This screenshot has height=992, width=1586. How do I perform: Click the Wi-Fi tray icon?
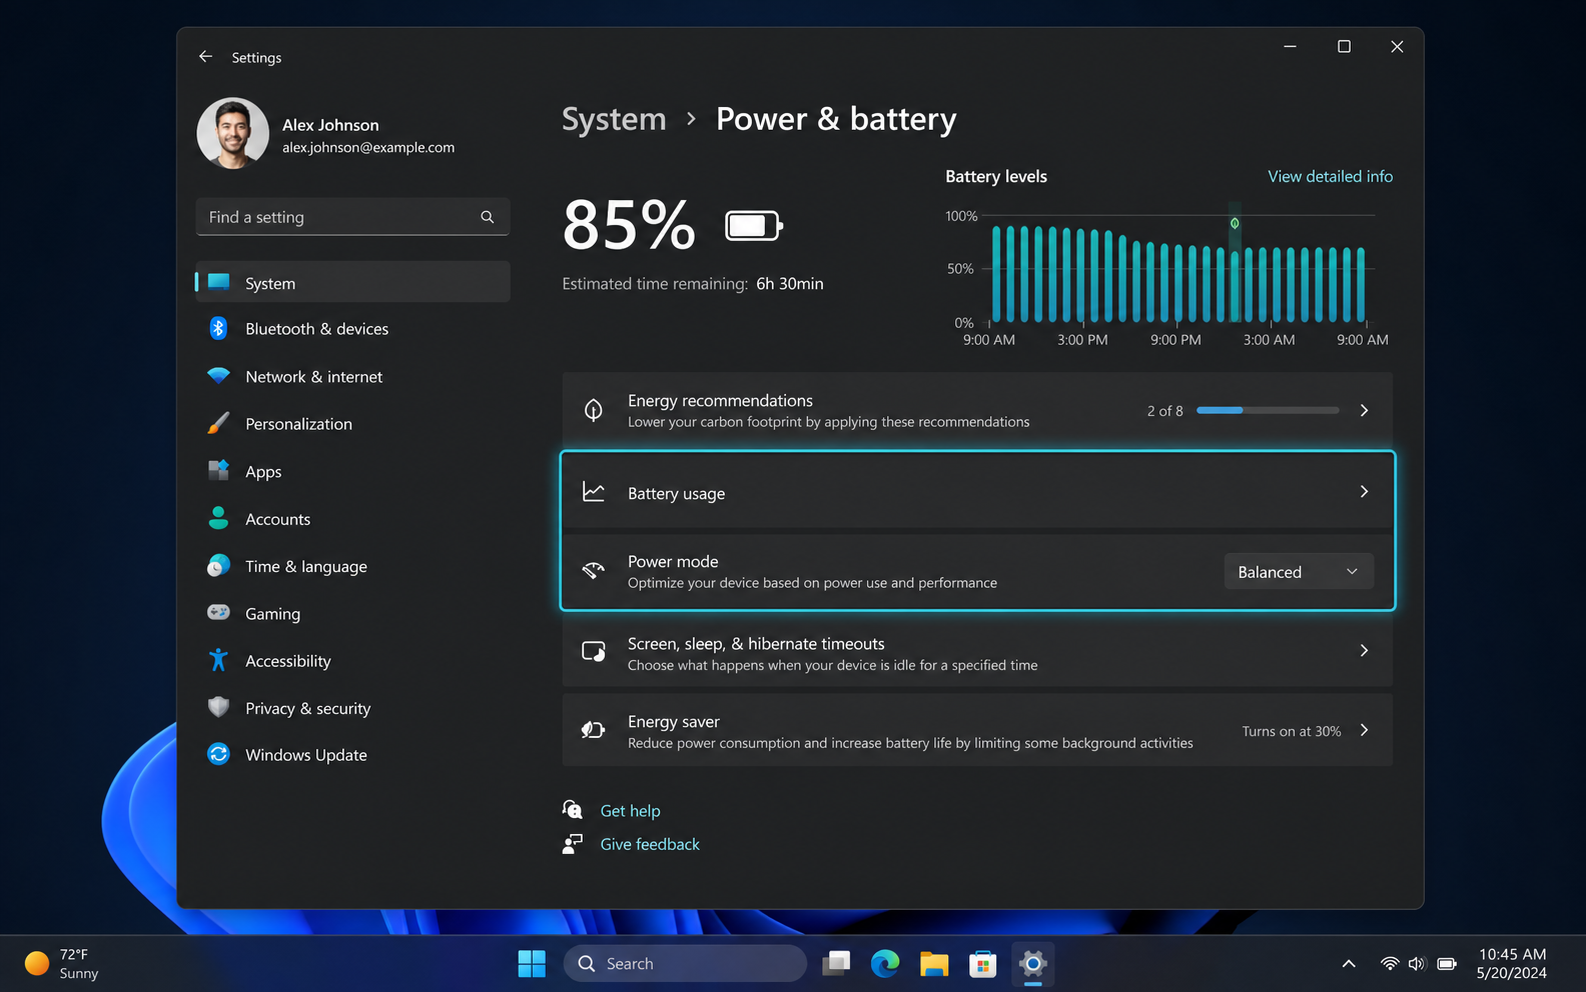1390,964
